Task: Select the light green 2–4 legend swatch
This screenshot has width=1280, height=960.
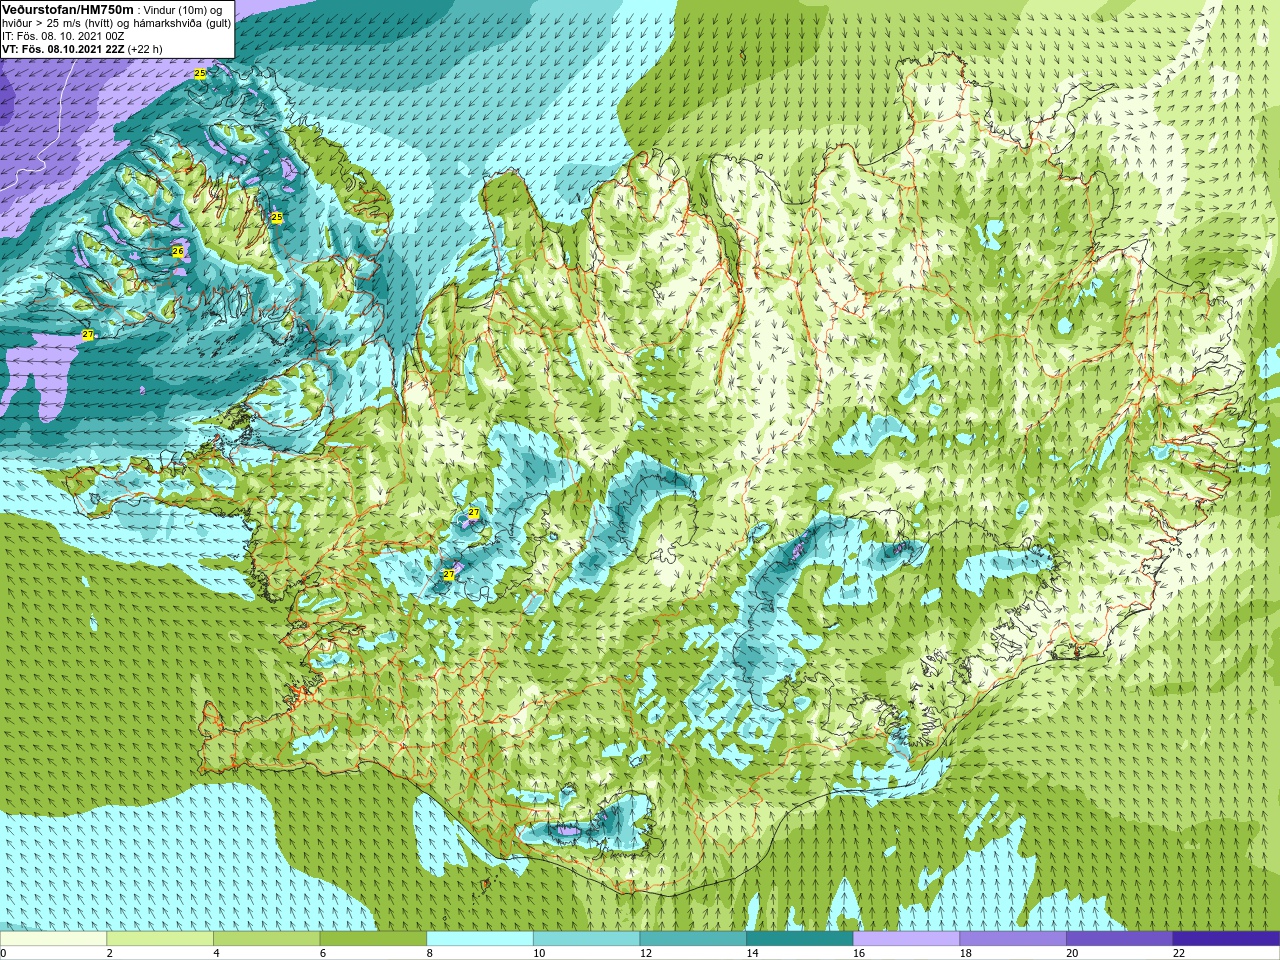Action: 160,939
